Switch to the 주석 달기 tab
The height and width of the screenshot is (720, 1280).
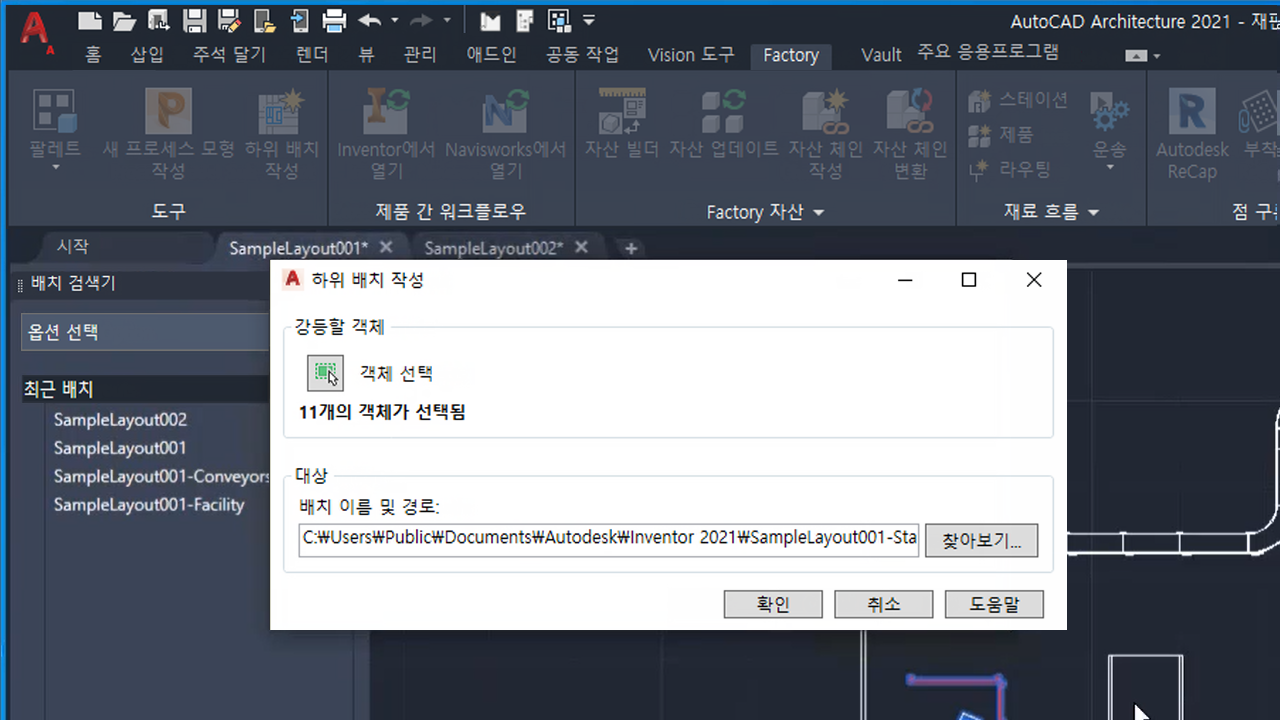pyautogui.click(x=229, y=55)
